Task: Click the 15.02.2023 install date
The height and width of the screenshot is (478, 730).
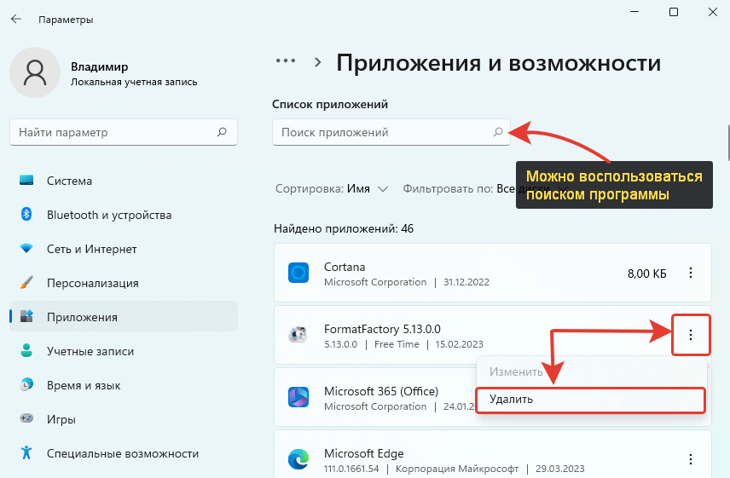Action: pos(459,344)
